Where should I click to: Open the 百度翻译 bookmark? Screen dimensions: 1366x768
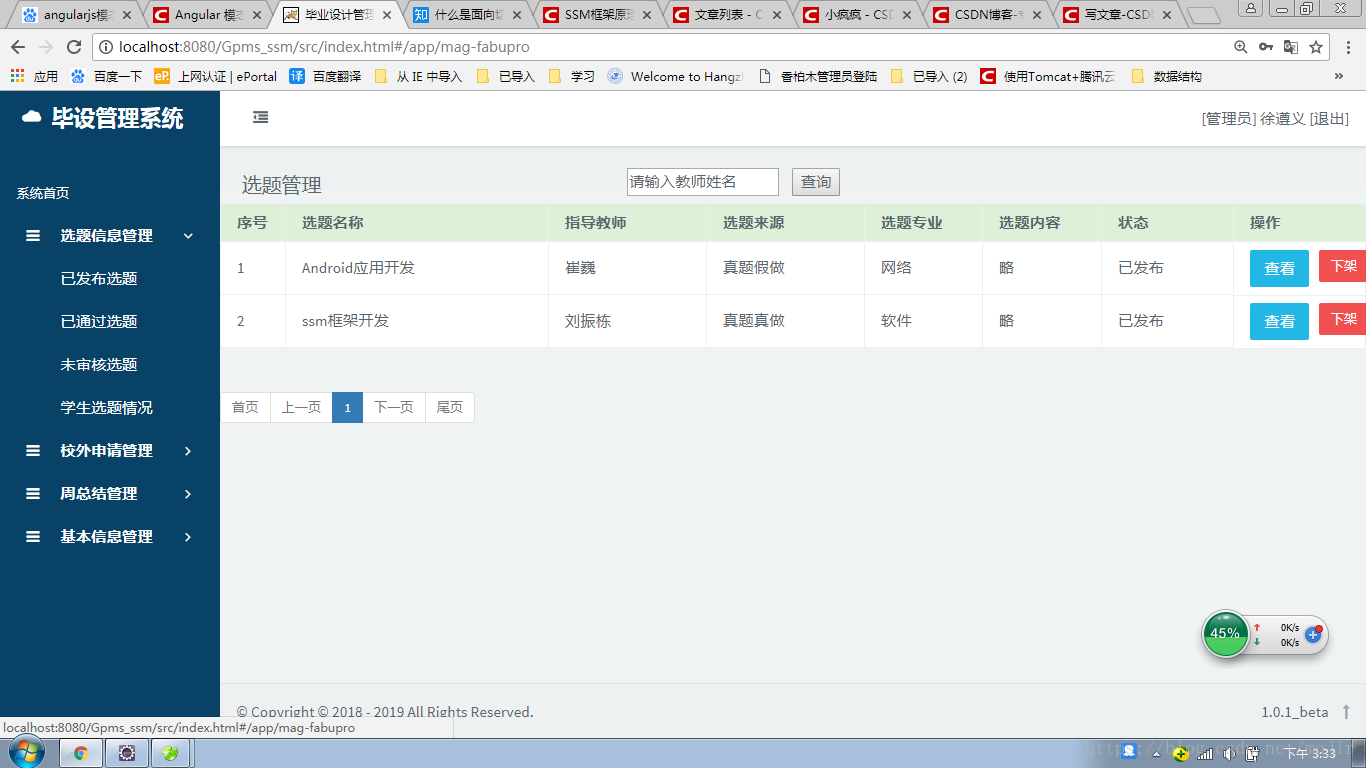(x=325, y=76)
